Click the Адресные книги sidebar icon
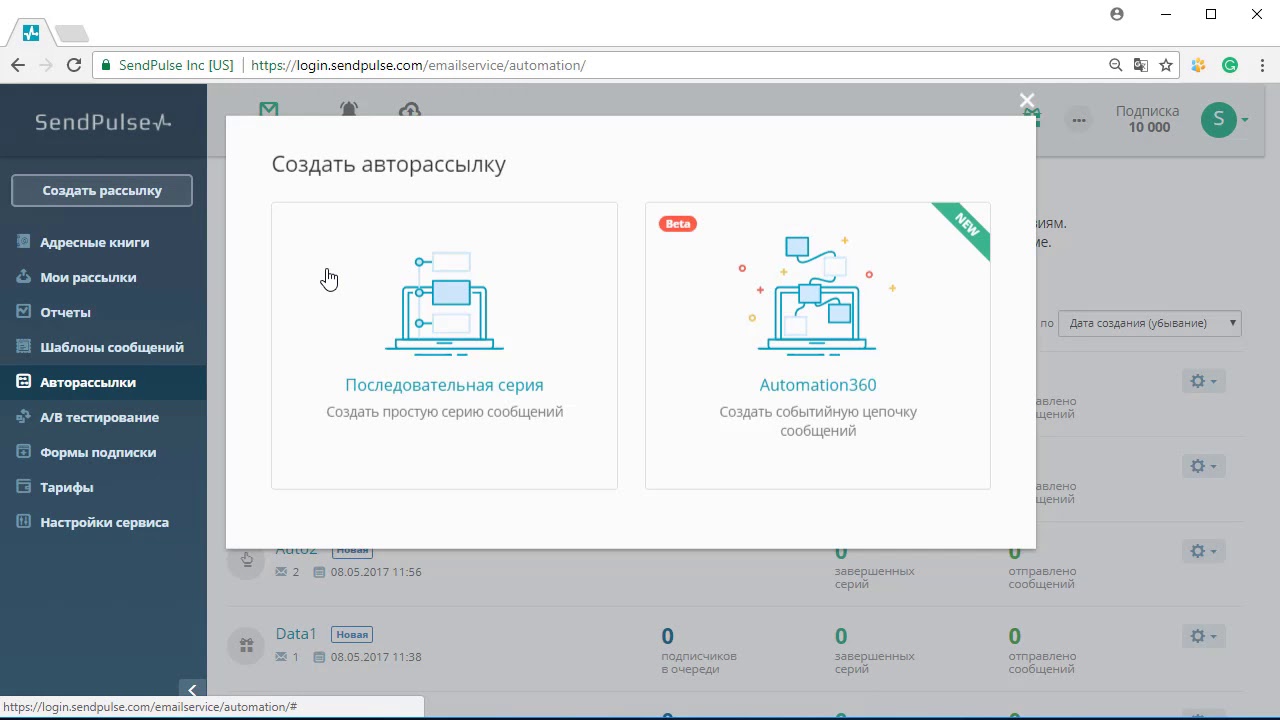 (x=23, y=242)
